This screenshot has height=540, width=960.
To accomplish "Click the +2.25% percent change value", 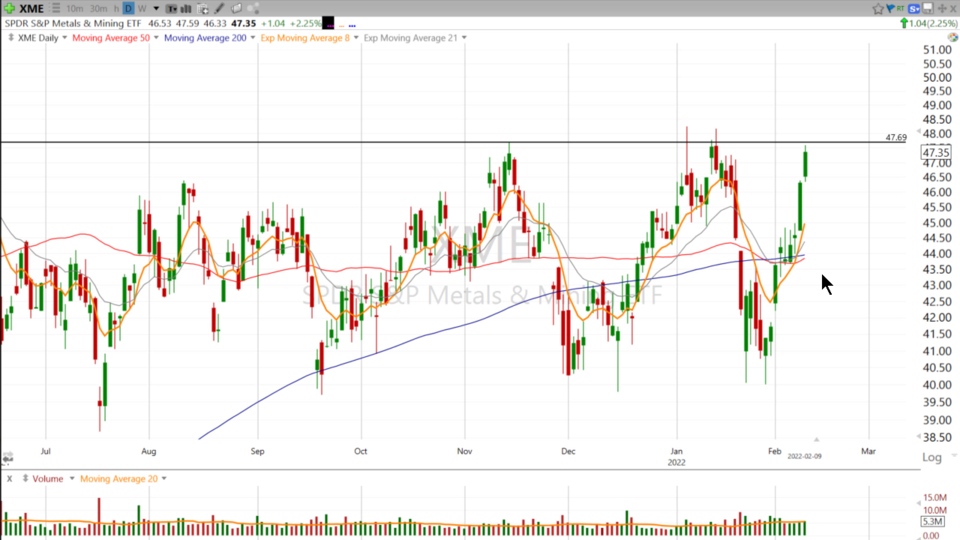I will click(305, 23).
